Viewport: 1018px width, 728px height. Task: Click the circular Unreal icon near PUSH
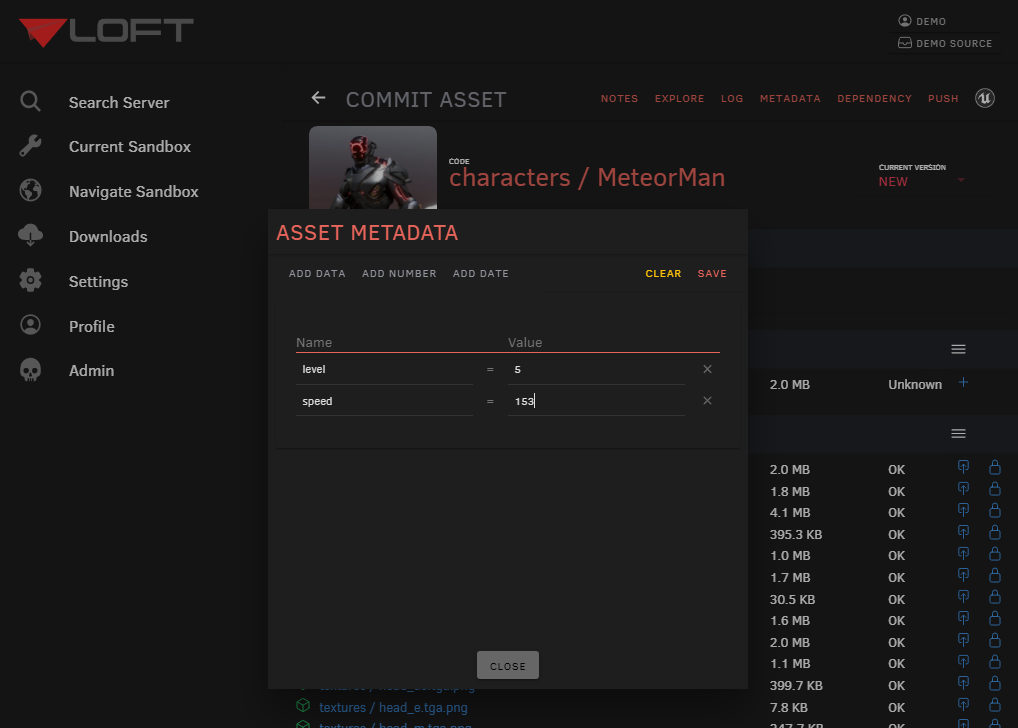(x=984, y=98)
